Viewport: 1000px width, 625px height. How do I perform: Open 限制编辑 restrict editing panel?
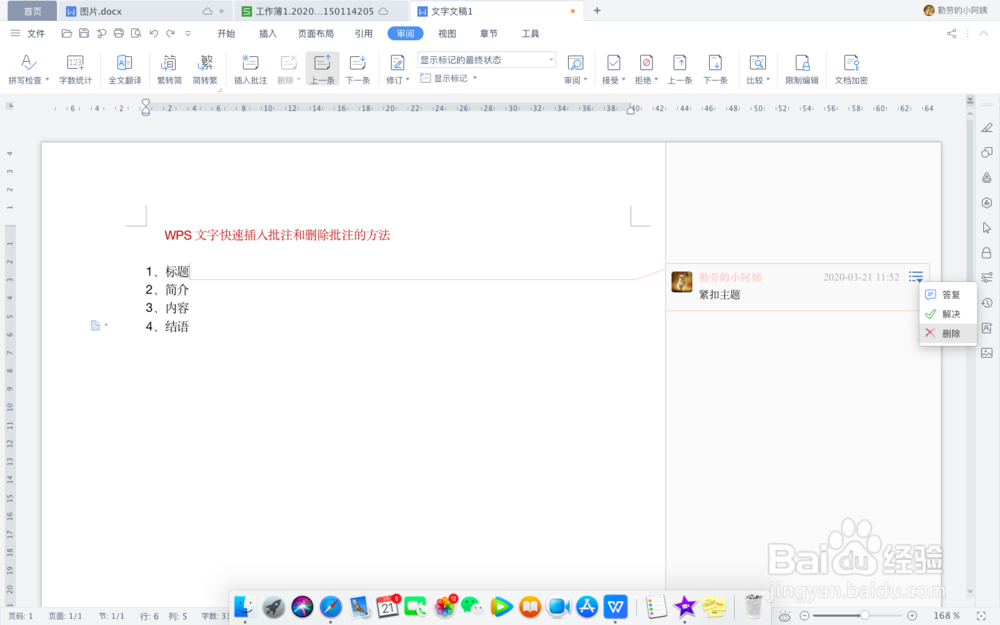pos(801,68)
